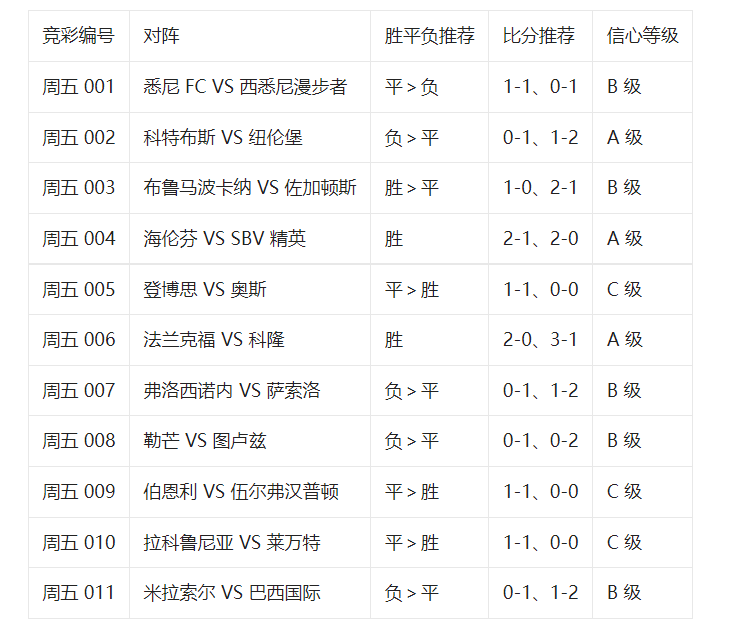Select the 周五 005 cell
The image size is (739, 644).
[x=79, y=289]
